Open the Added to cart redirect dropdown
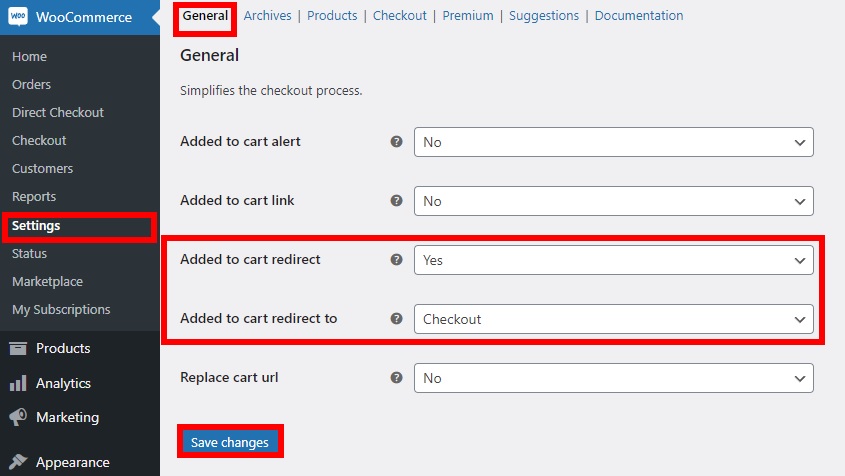The image size is (845, 476). coord(614,260)
